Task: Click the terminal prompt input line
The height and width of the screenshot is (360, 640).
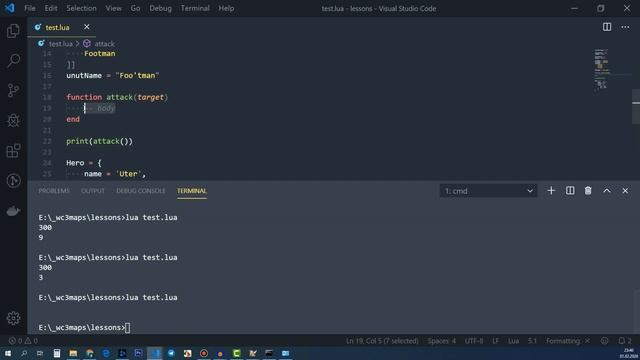Action: 84,327
